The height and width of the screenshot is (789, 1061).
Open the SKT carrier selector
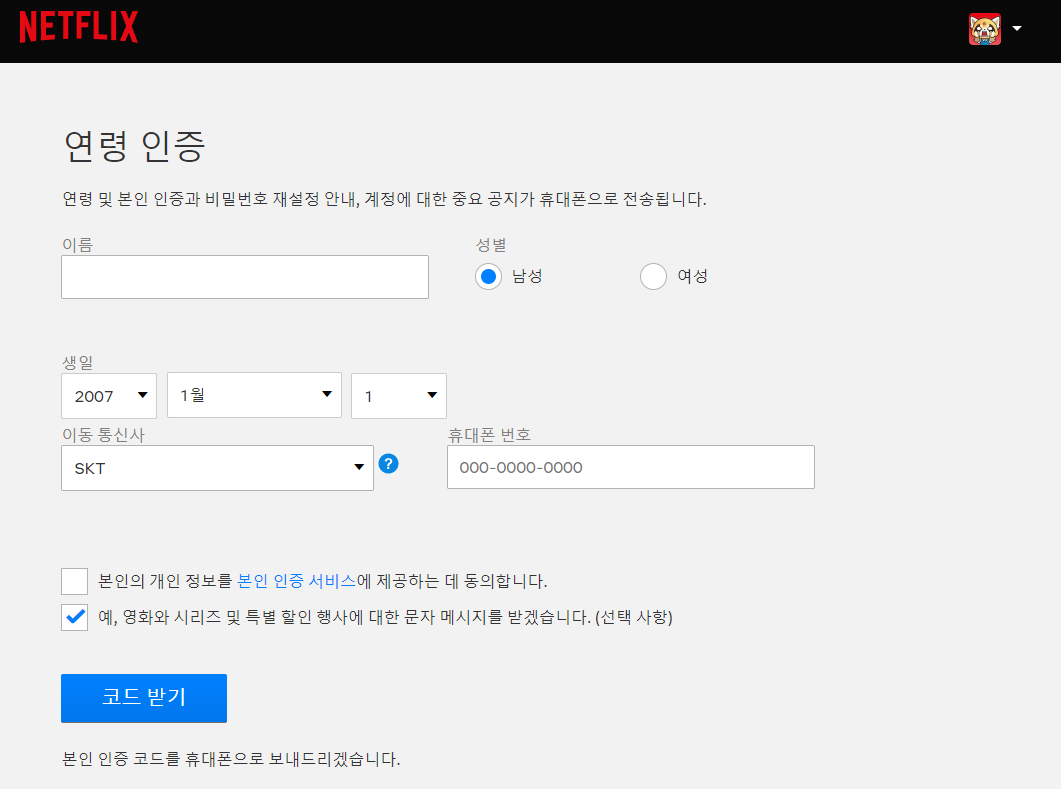[217, 467]
